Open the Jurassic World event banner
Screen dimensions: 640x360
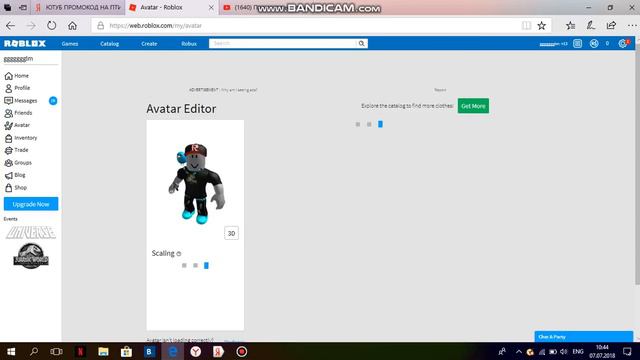(31, 256)
